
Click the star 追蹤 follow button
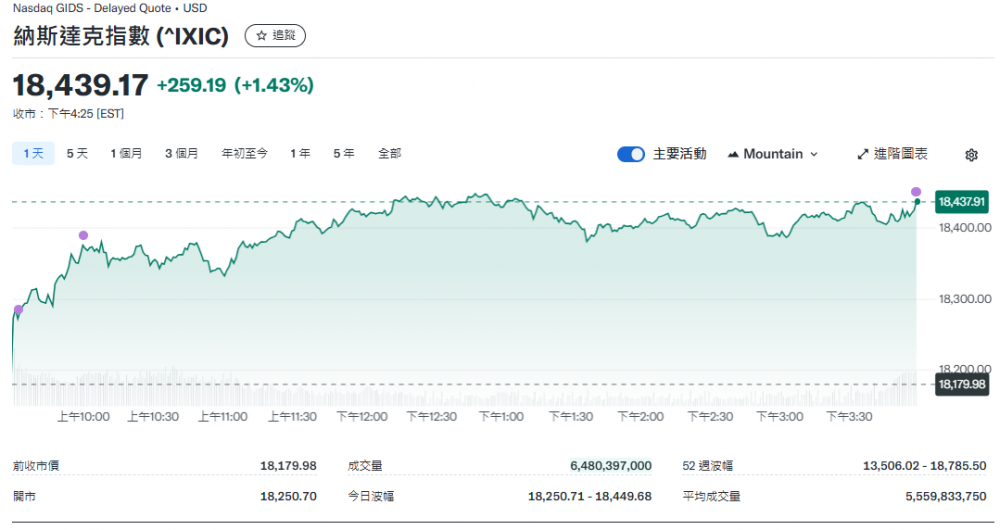tap(275, 36)
